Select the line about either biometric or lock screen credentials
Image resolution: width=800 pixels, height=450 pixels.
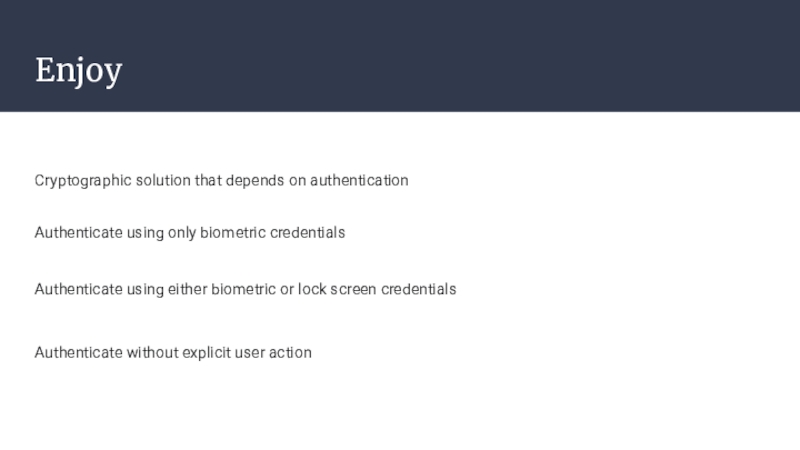tap(245, 289)
